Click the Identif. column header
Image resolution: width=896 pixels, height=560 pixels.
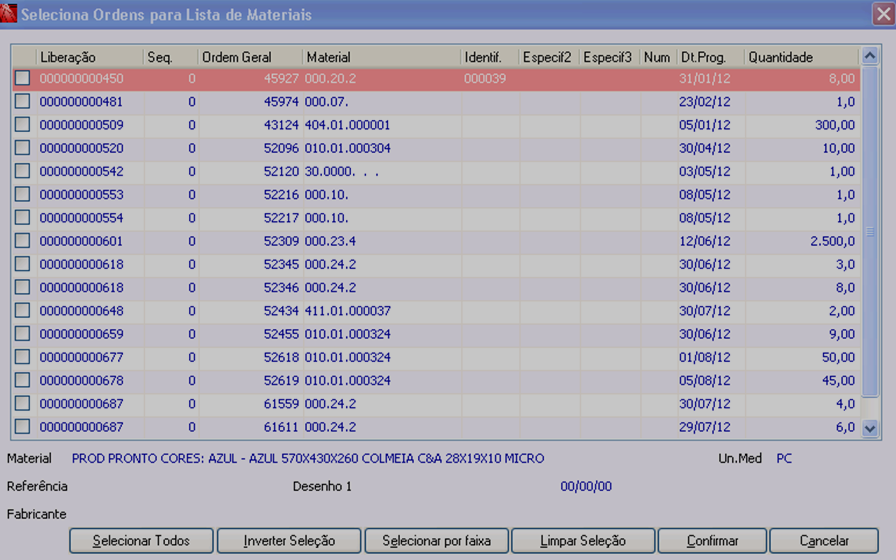point(489,57)
